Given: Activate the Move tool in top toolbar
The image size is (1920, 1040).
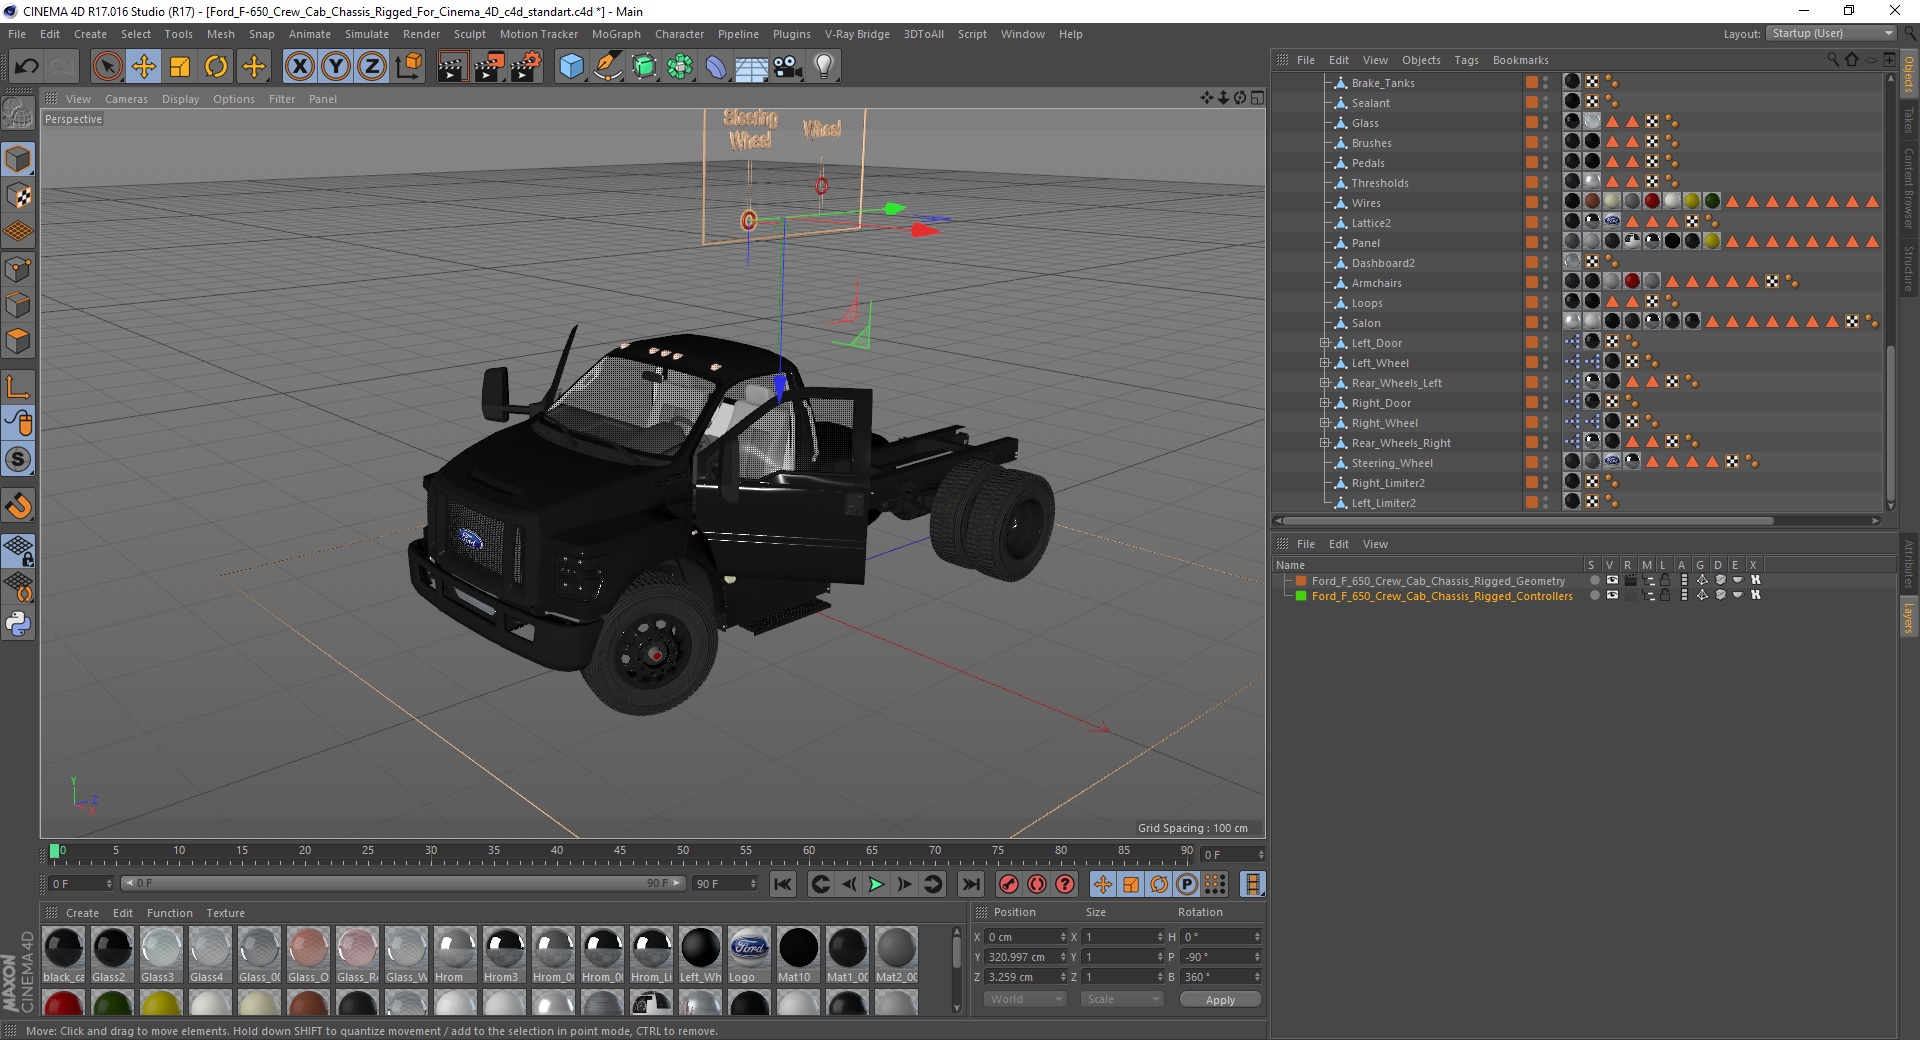Looking at the screenshot, I should pyautogui.click(x=144, y=67).
